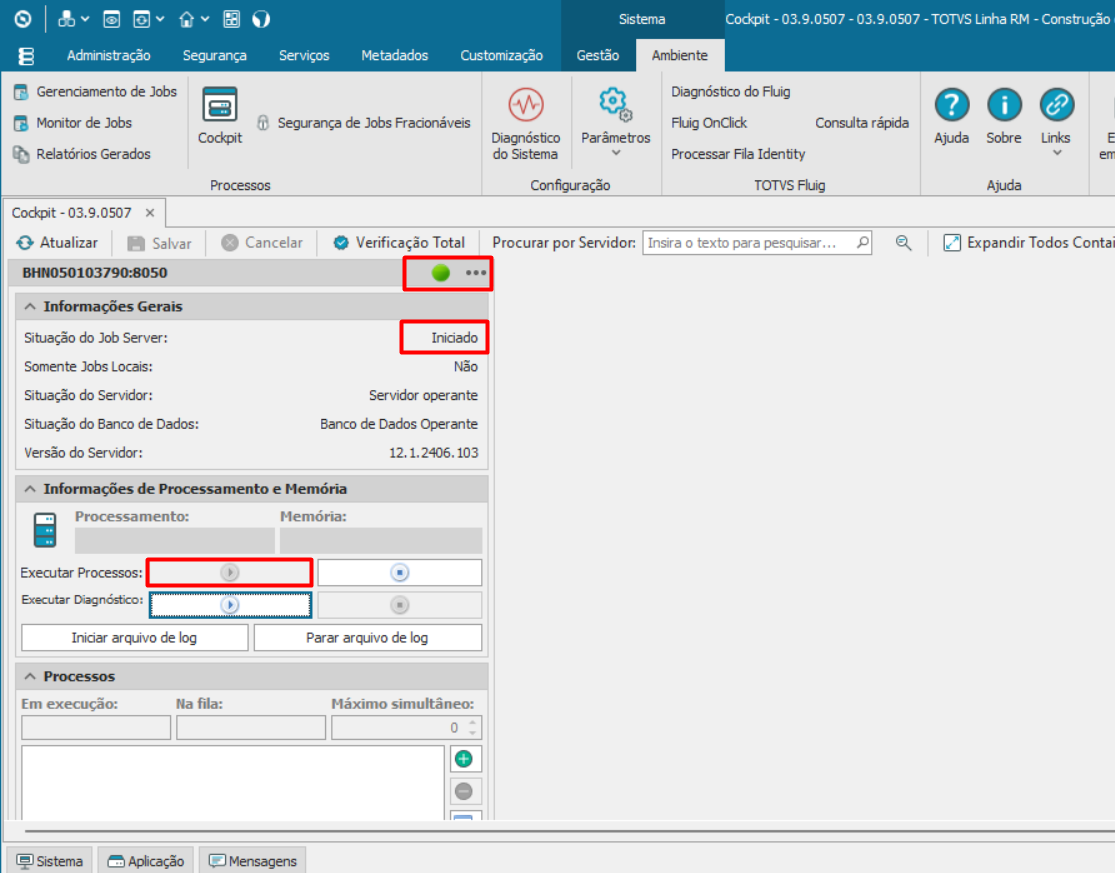Launch the Cockpit ribbon button
Screen dimensions: 1115x873
(x=220, y=116)
